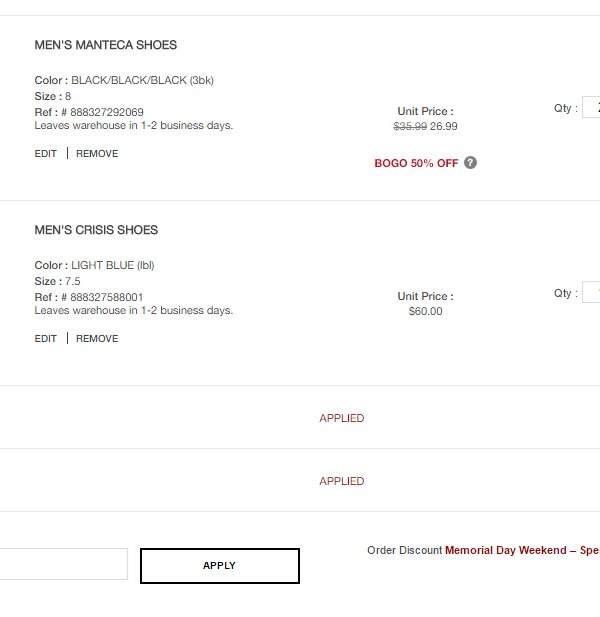Open the BOGO 50% OFF help icon
600x617 pixels.
(x=470, y=163)
